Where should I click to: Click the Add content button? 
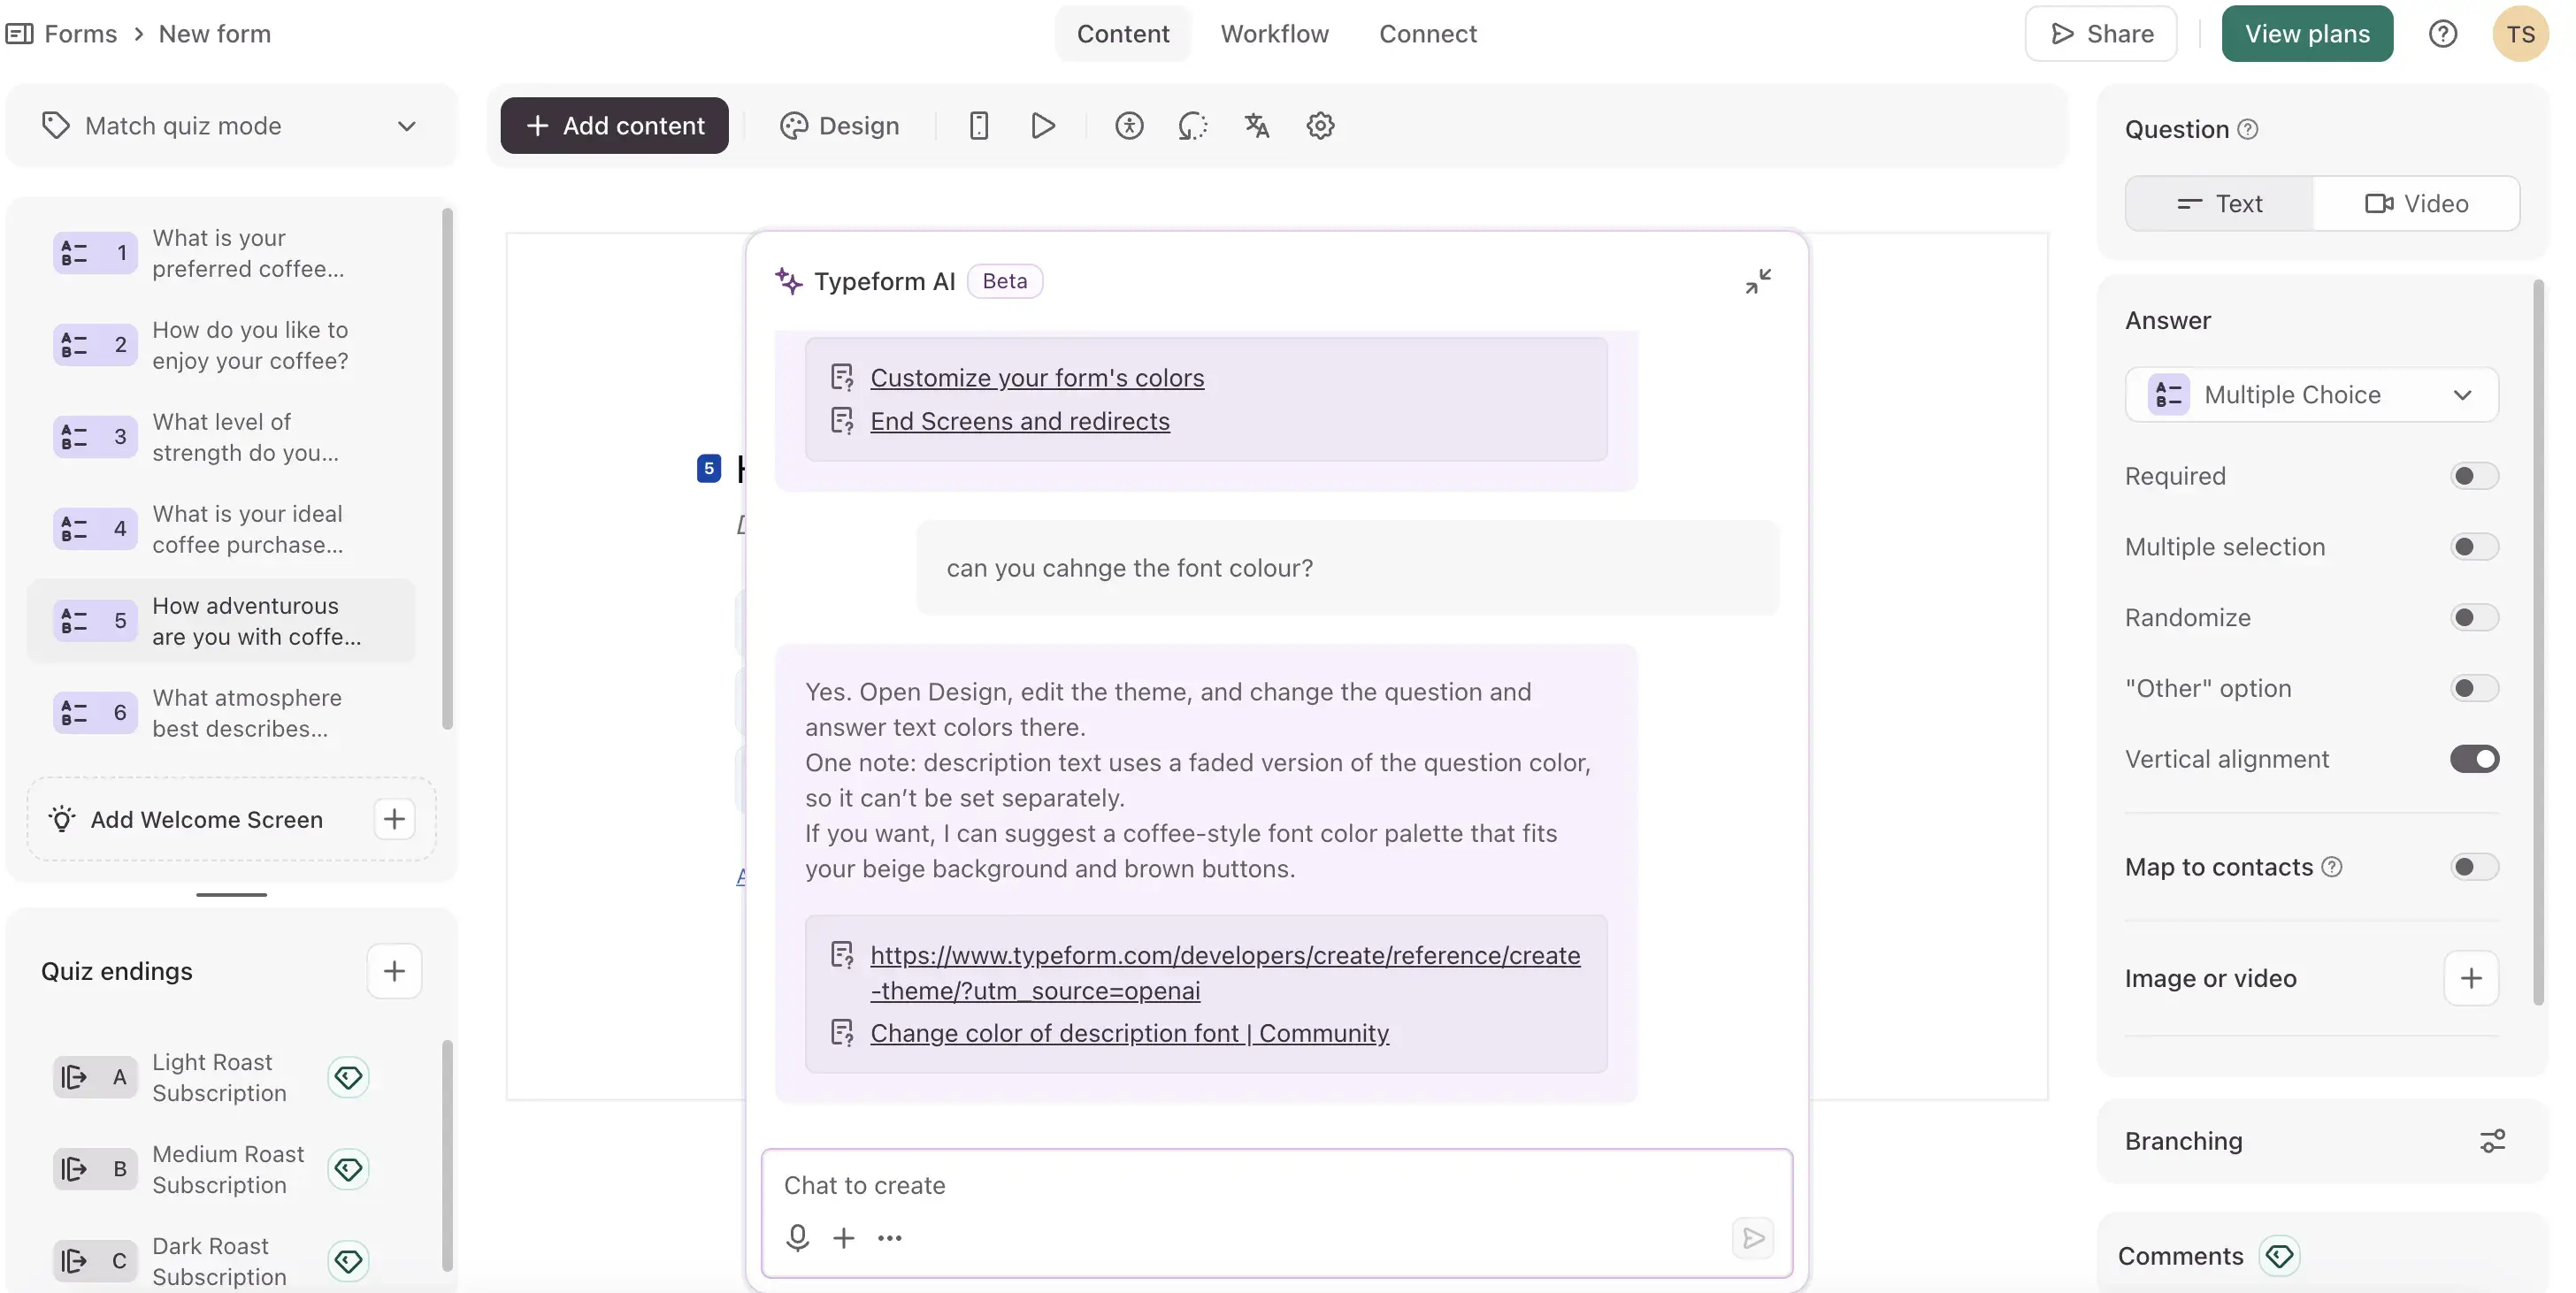click(614, 125)
